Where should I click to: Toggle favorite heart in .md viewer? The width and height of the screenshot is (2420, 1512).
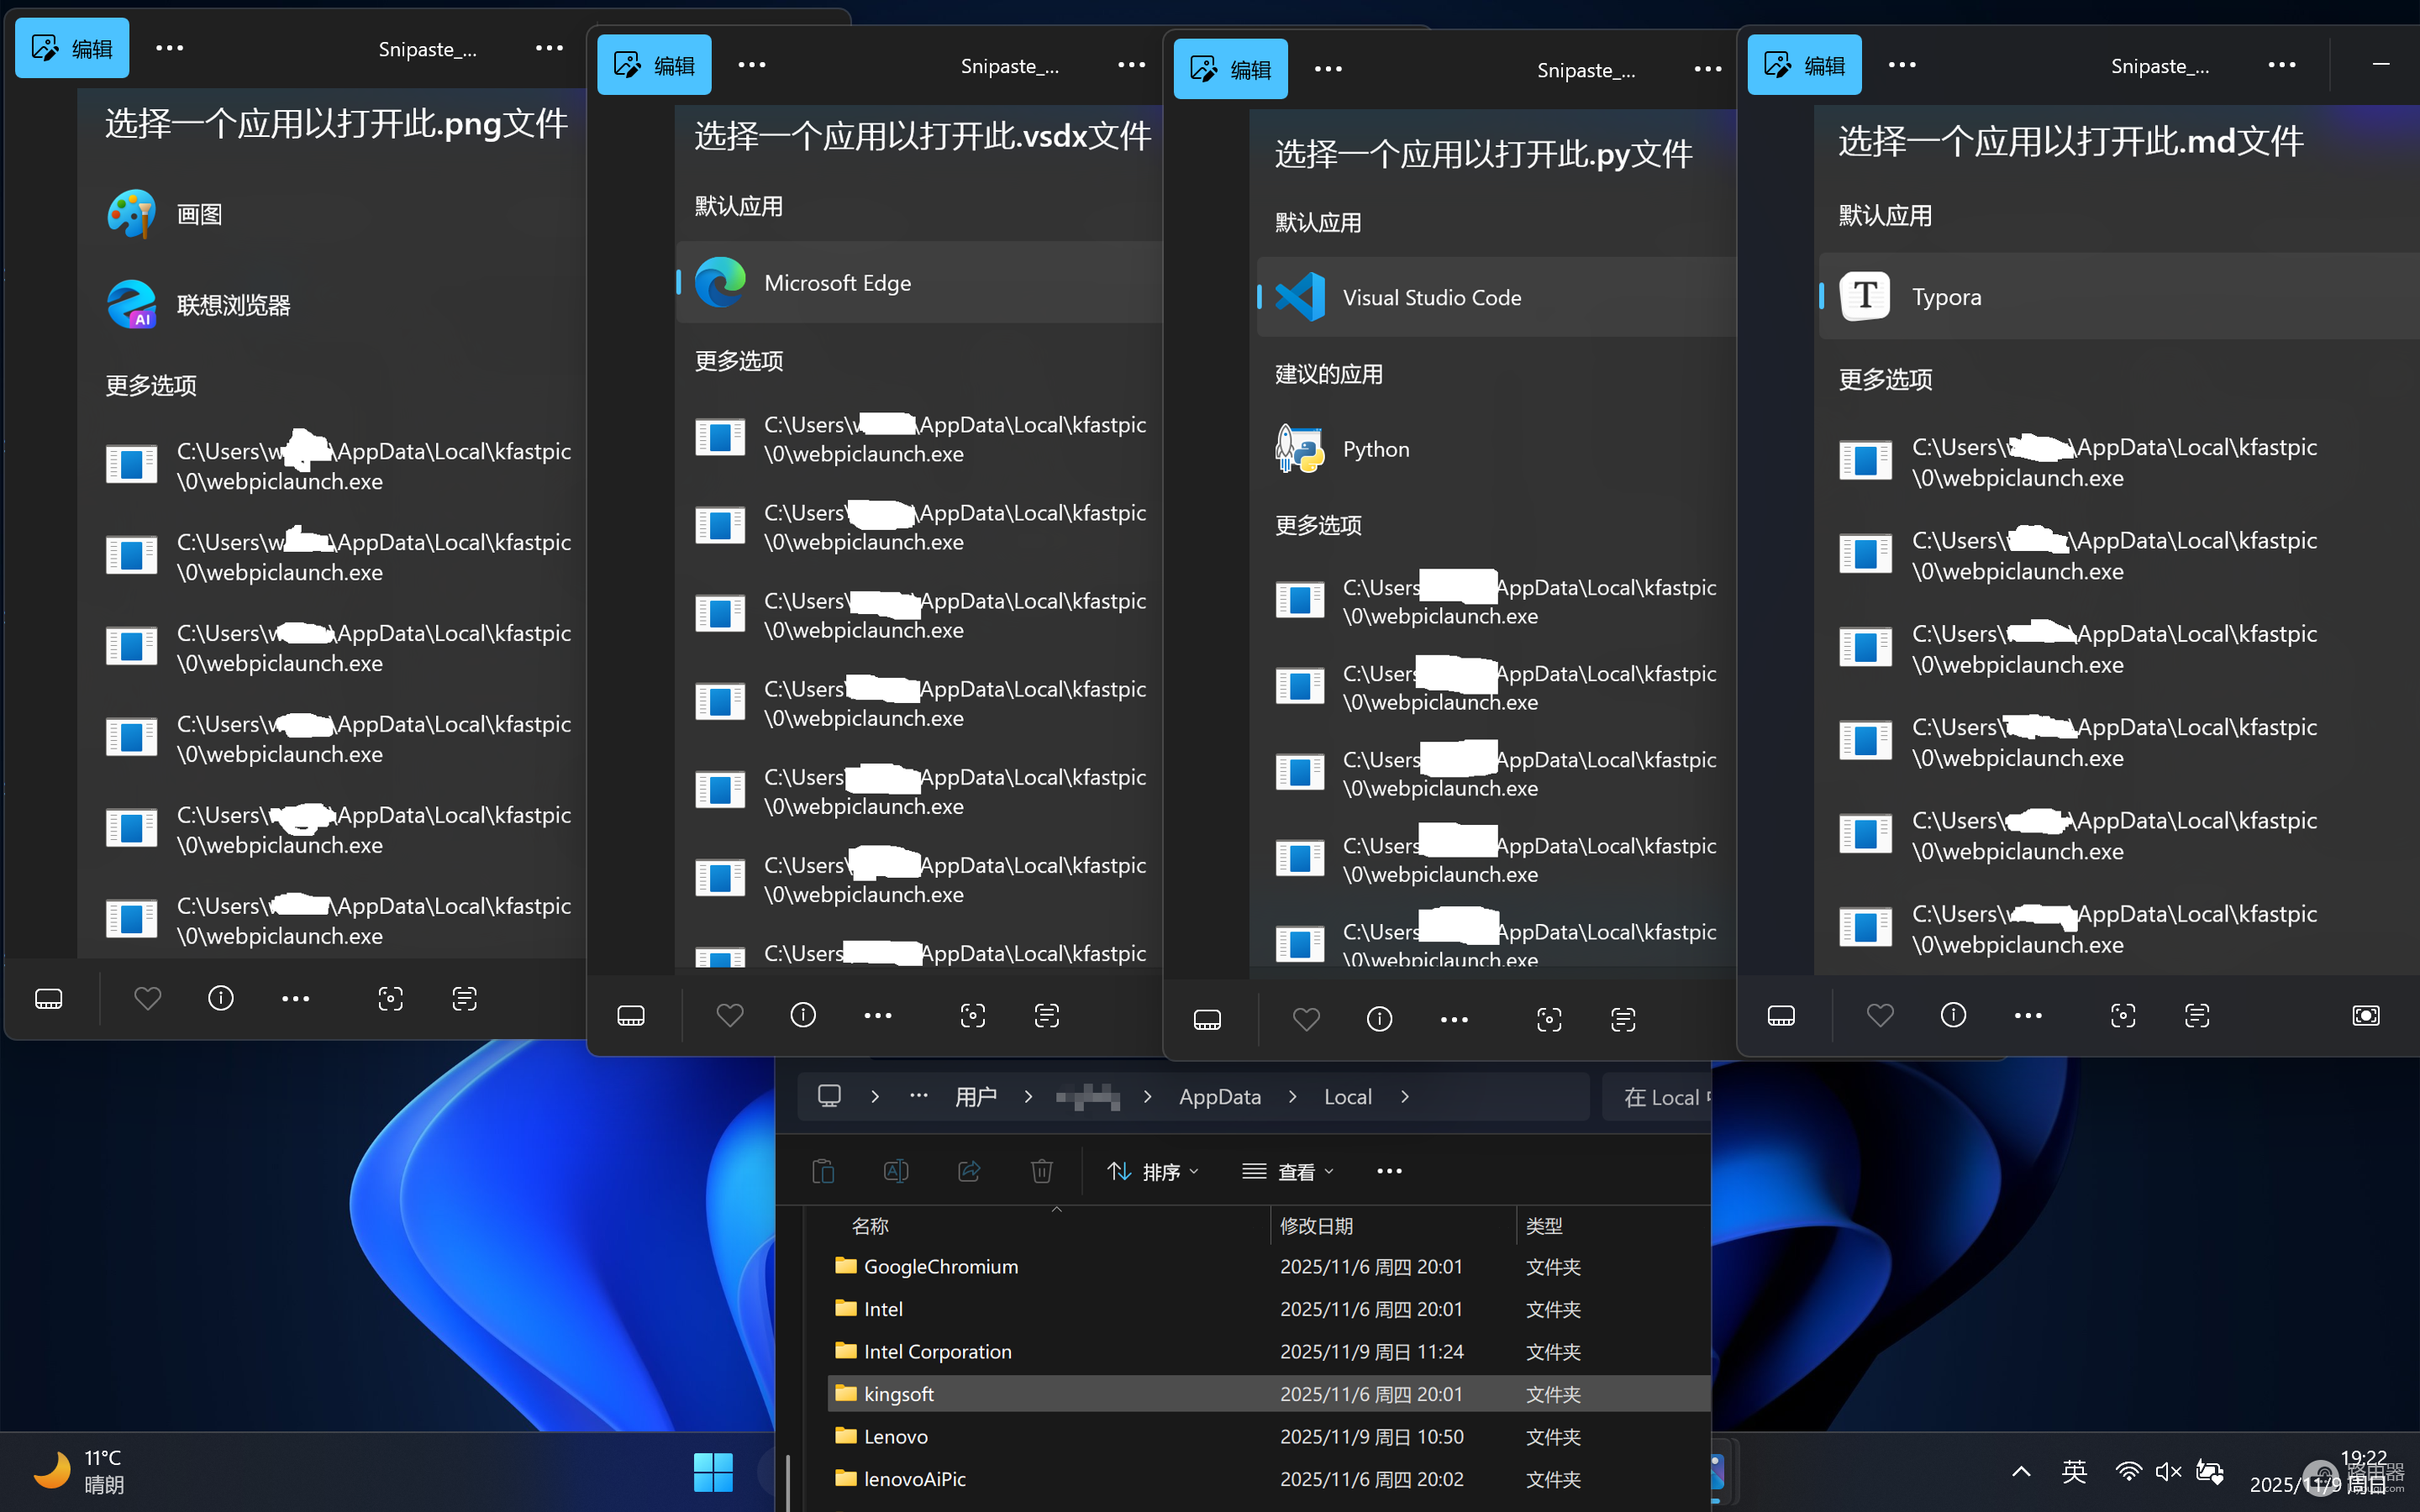pos(1880,1015)
